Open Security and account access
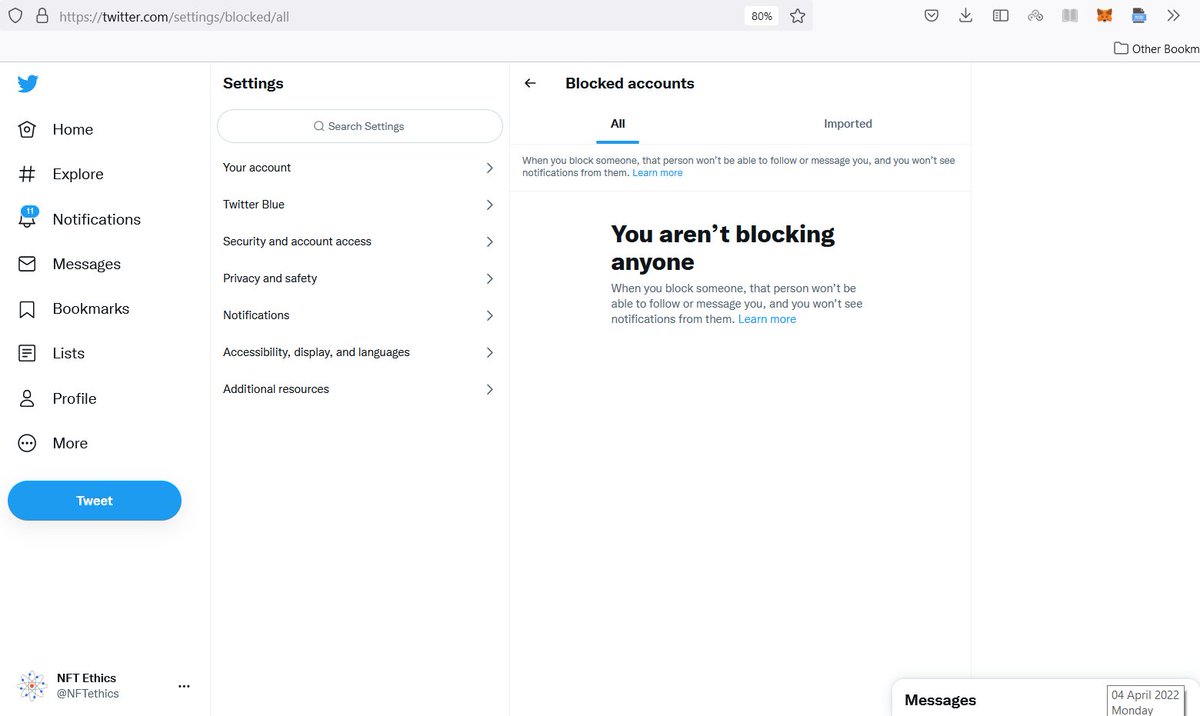Image resolution: width=1200 pixels, height=716 pixels. pos(360,242)
